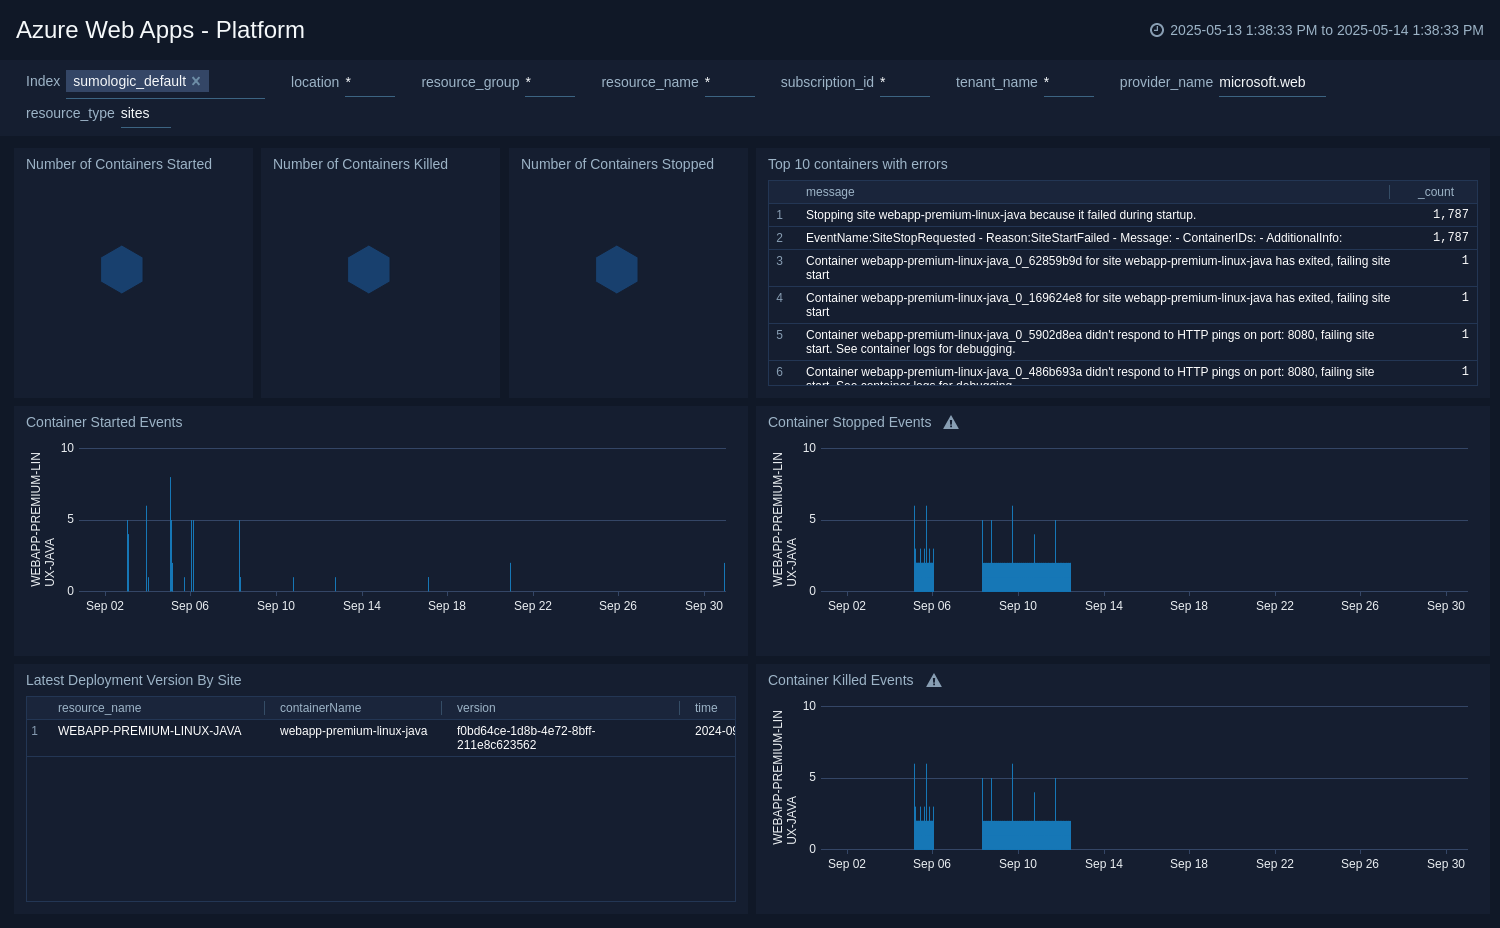Image resolution: width=1500 pixels, height=928 pixels.
Task: Click the hexagon in Number of Containers Started
Action: pyautogui.click(x=122, y=270)
